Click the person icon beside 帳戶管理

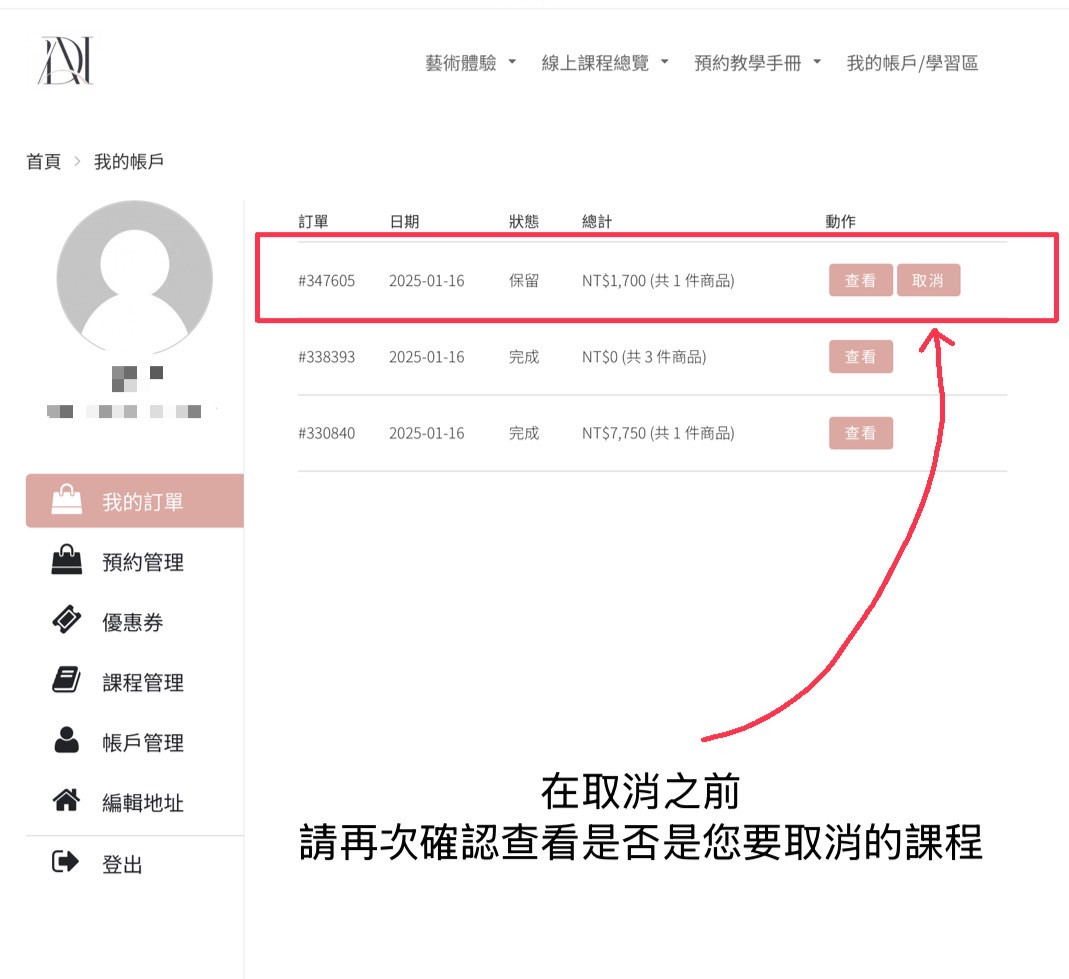(66, 742)
